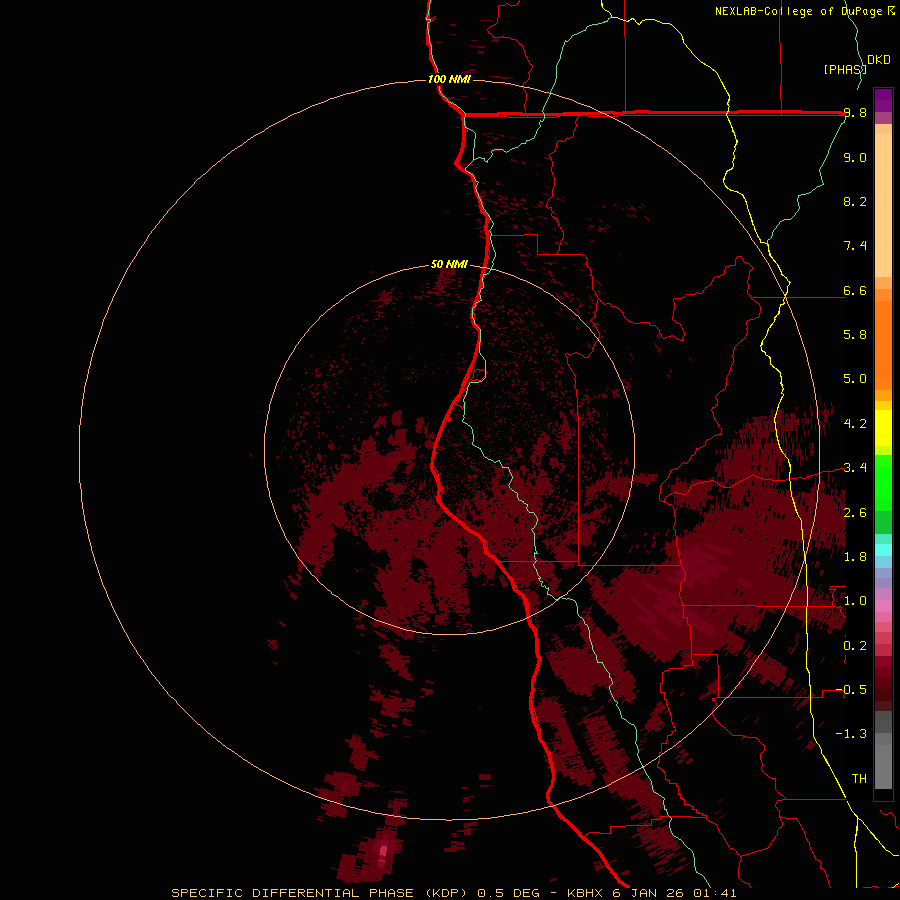
Task: Click the DKD label above color scale
Action: pyautogui.click(x=879, y=60)
